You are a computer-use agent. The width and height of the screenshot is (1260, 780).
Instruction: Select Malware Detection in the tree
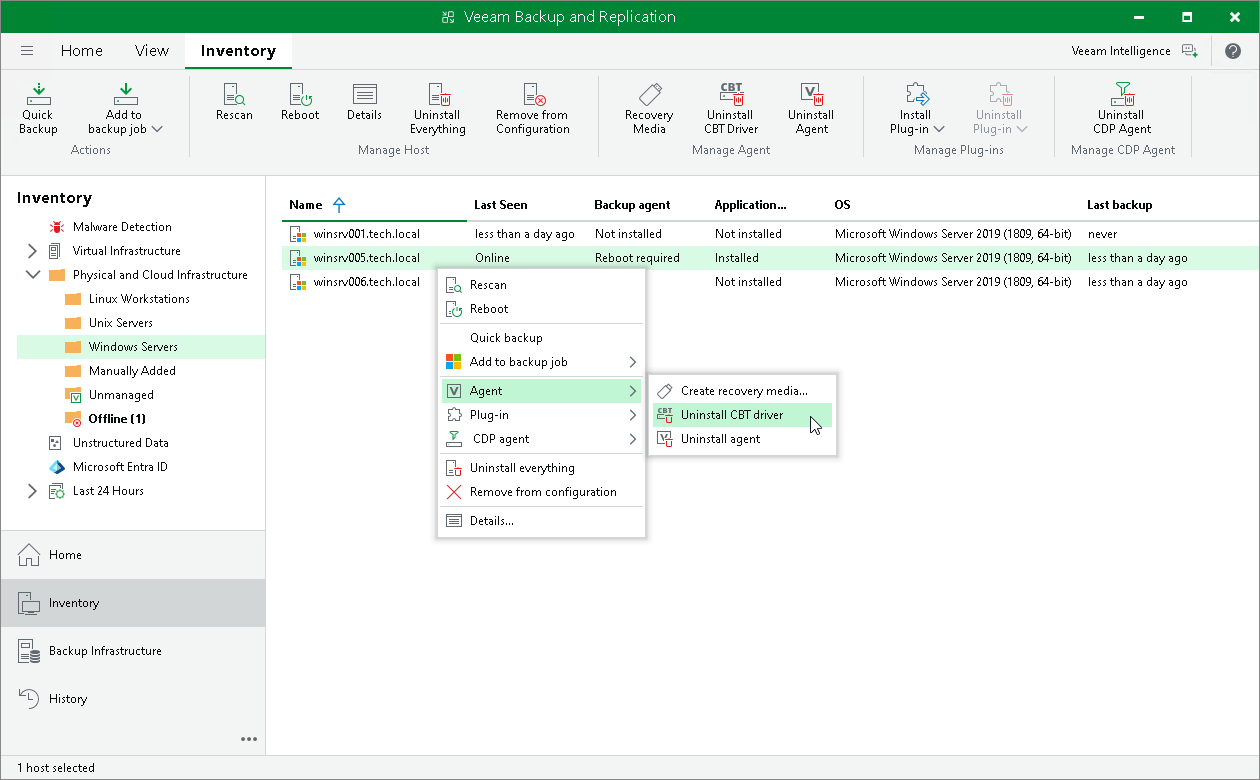122,227
